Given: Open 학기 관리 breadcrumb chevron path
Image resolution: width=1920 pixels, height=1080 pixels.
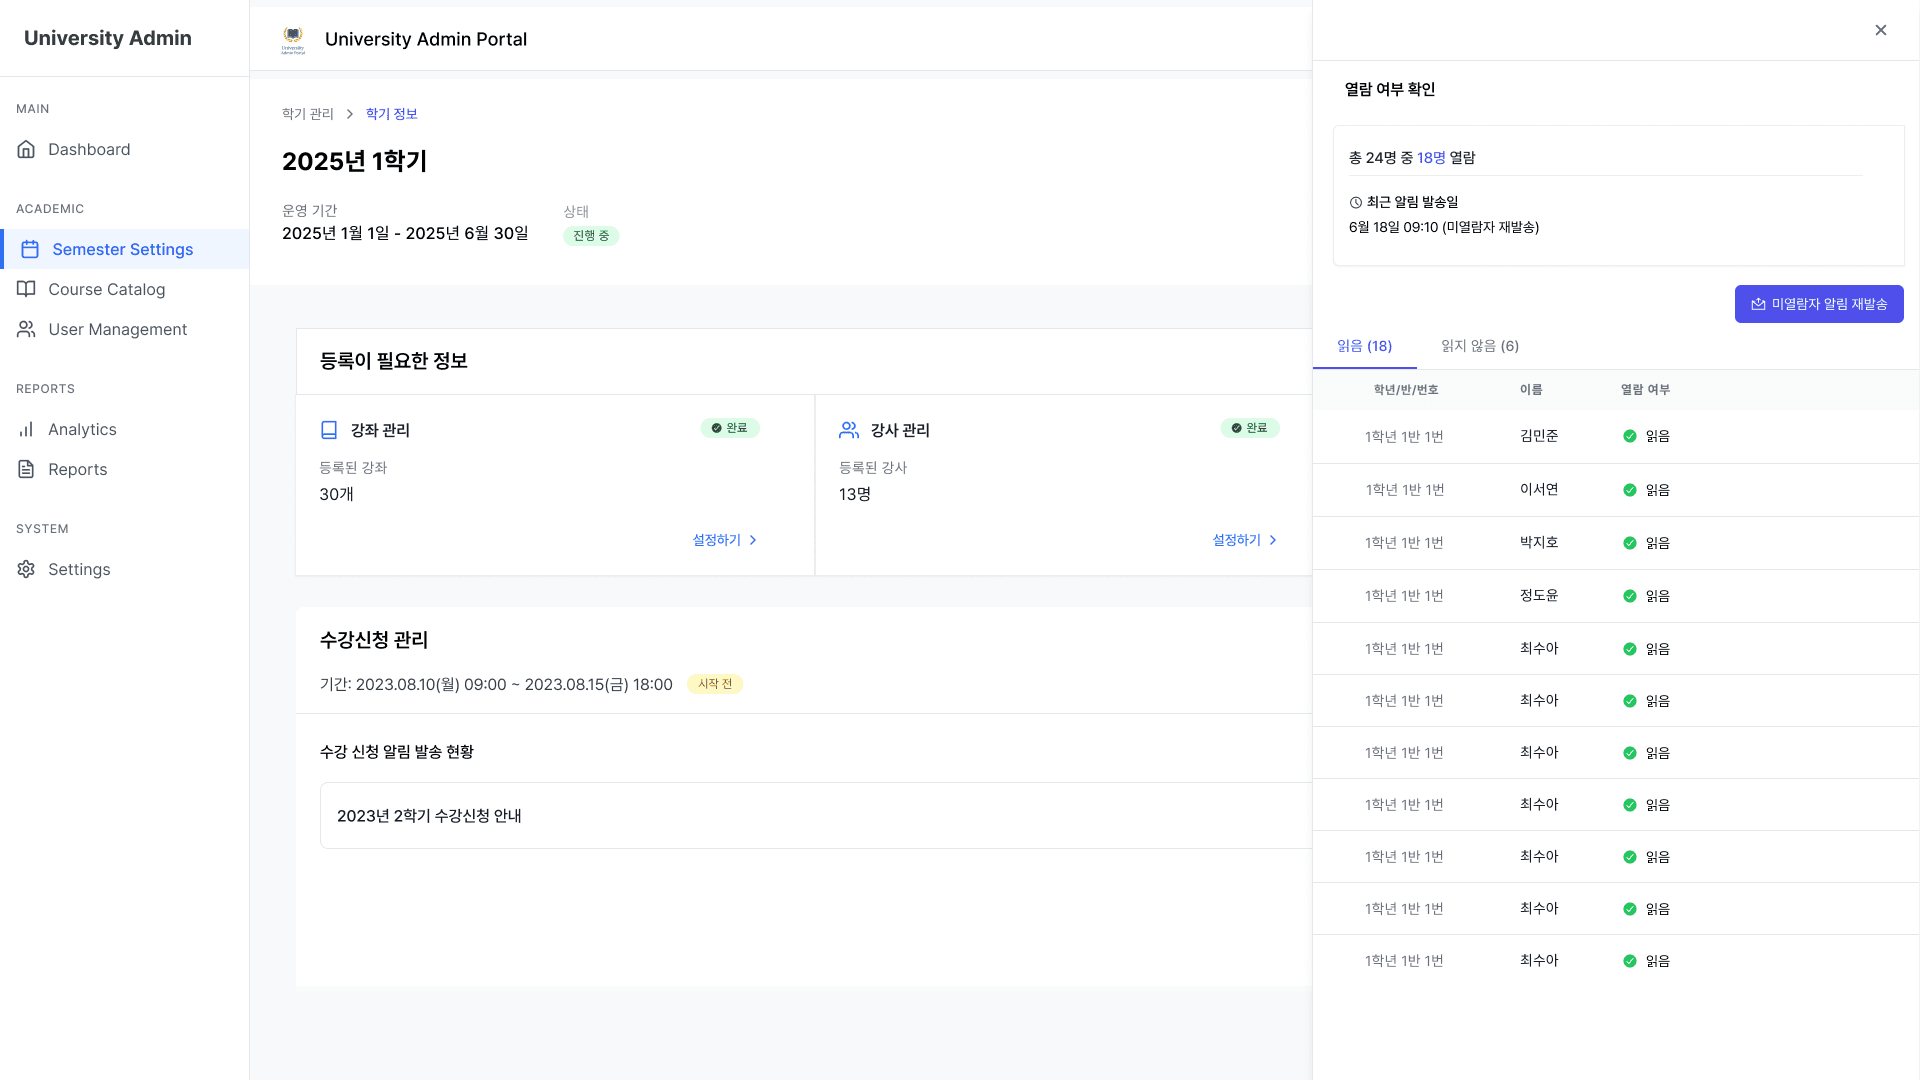Looking at the screenshot, I should pyautogui.click(x=349, y=114).
